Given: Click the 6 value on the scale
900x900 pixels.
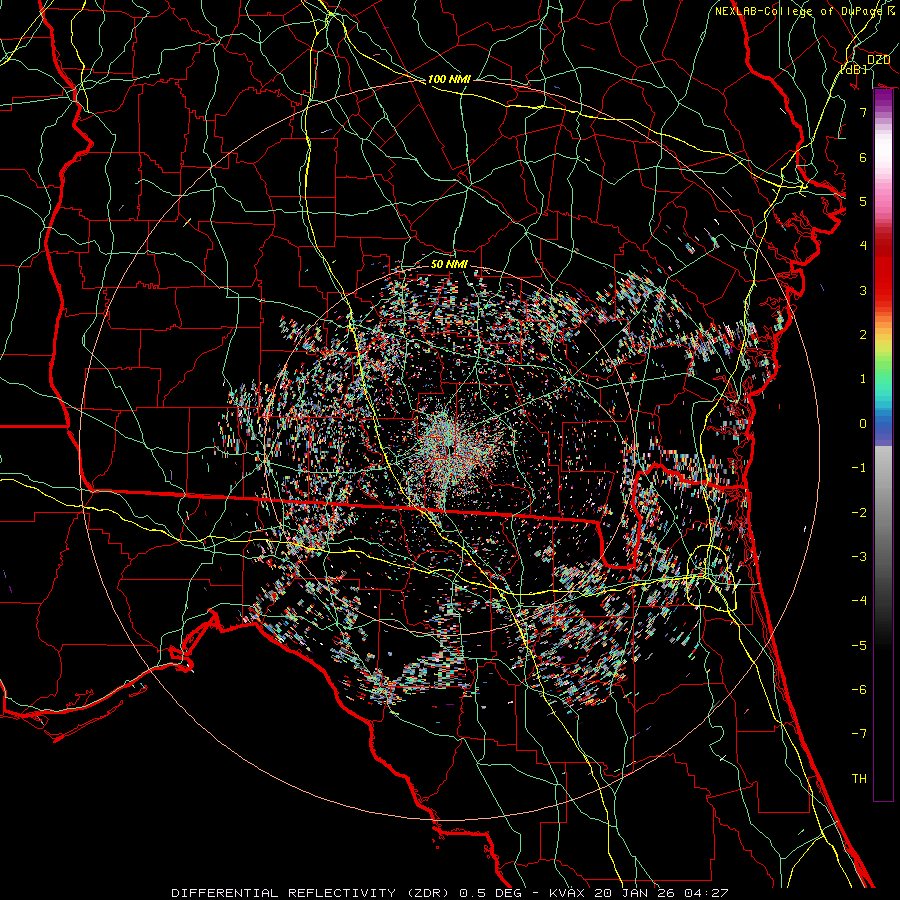Looking at the screenshot, I should (x=863, y=157).
